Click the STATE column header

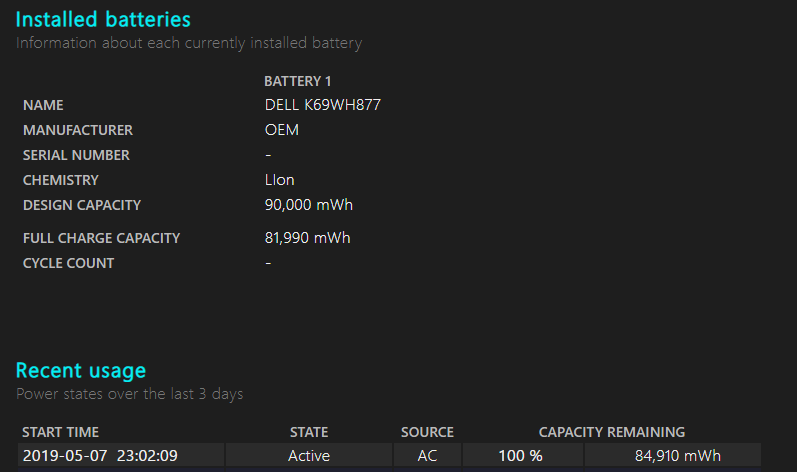[309, 432]
